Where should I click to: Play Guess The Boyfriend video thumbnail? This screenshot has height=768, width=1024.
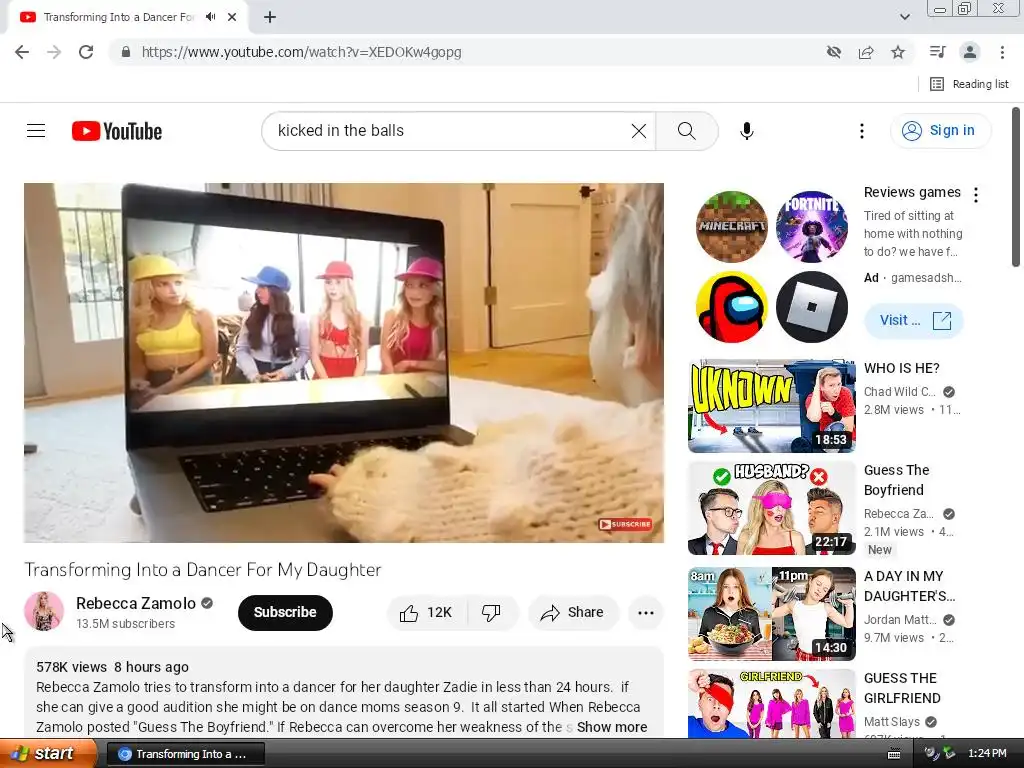click(x=771, y=507)
